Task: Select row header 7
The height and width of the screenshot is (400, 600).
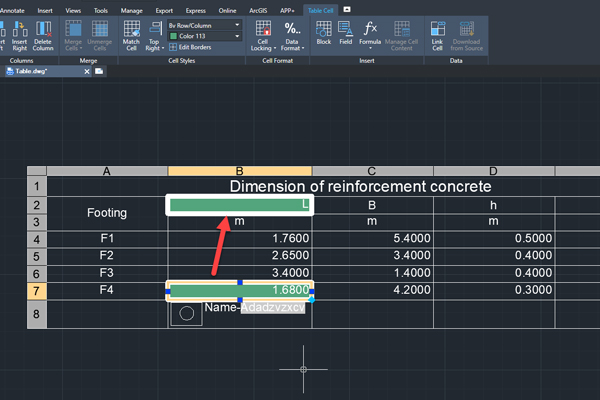Action: (37, 291)
